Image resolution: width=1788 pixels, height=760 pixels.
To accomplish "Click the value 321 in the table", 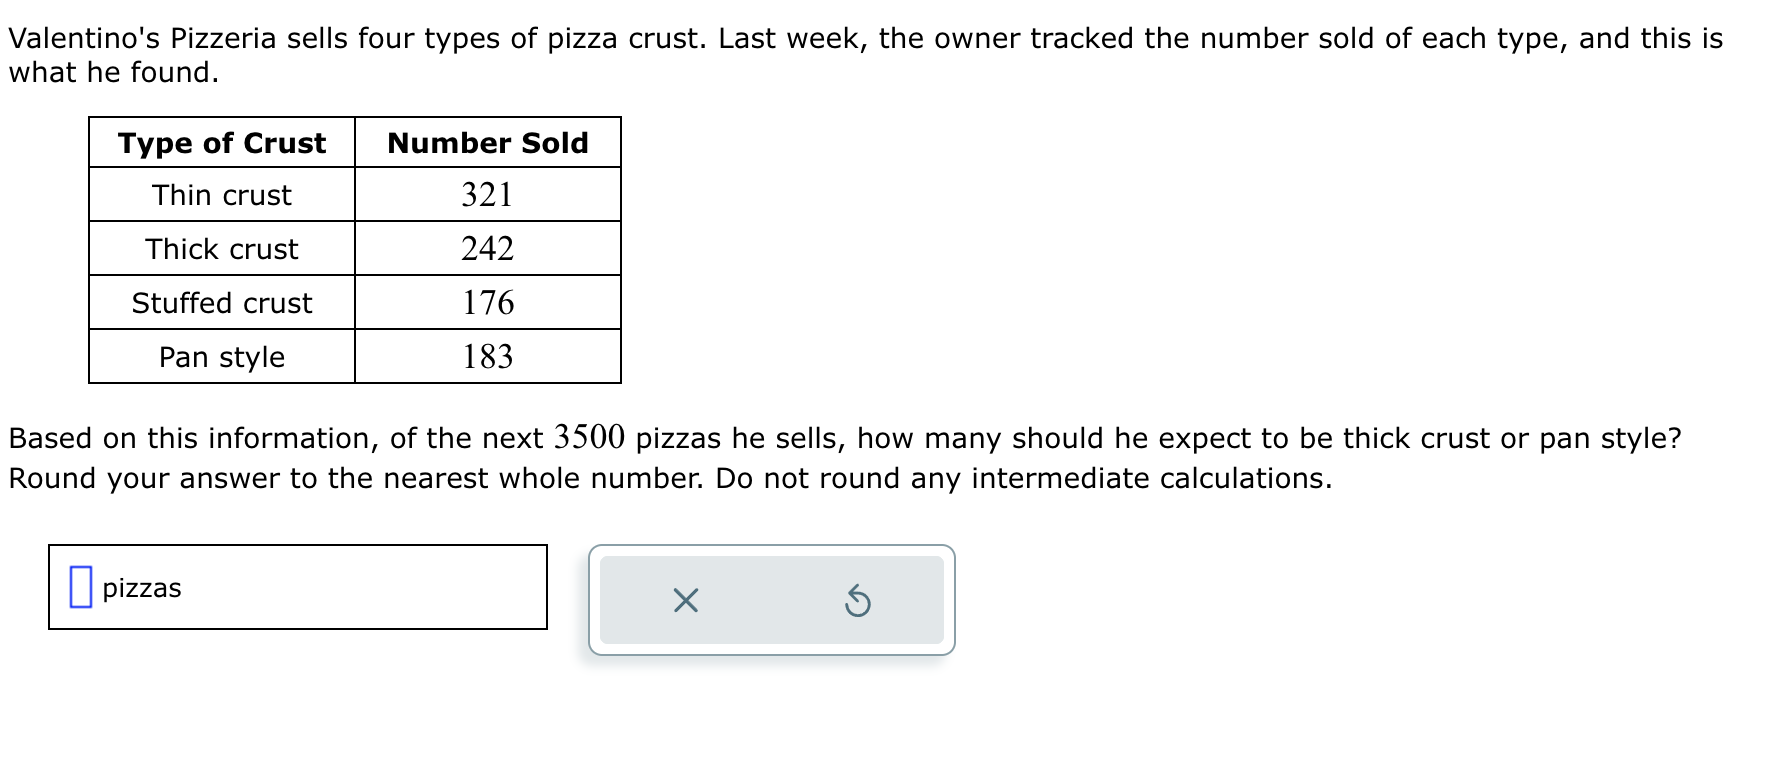I will click(x=488, y=194).
